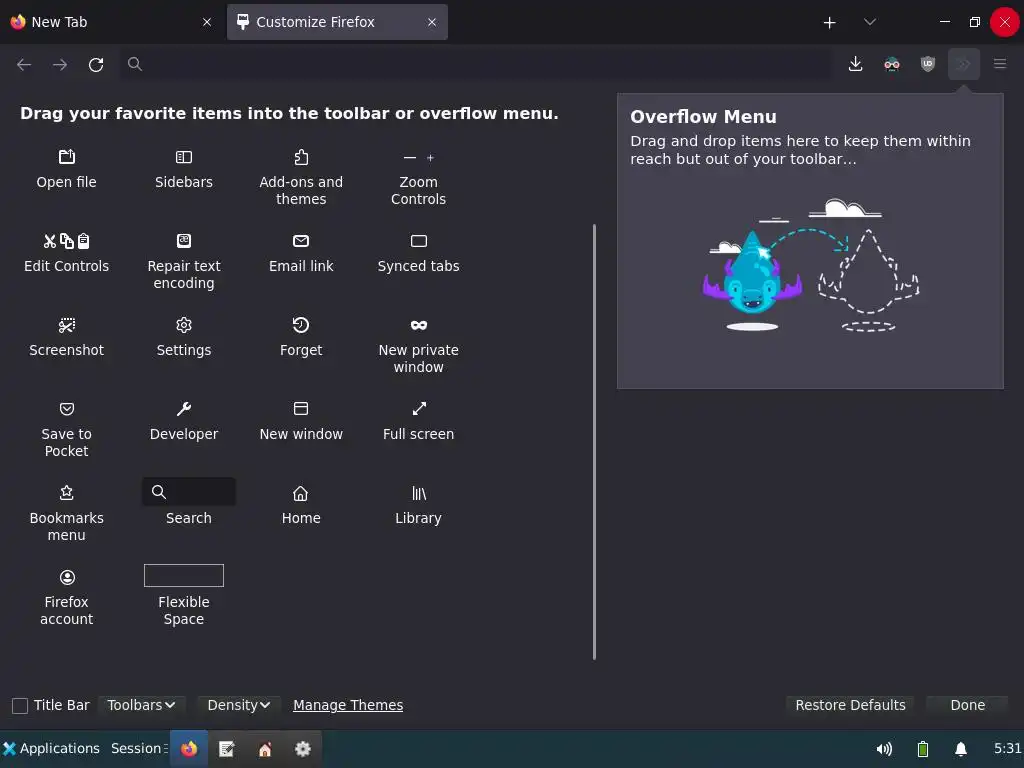The width and height of the screenshot is (1024, 768).
Task: Select the Synced tabs icon
Action: point(419,241)
